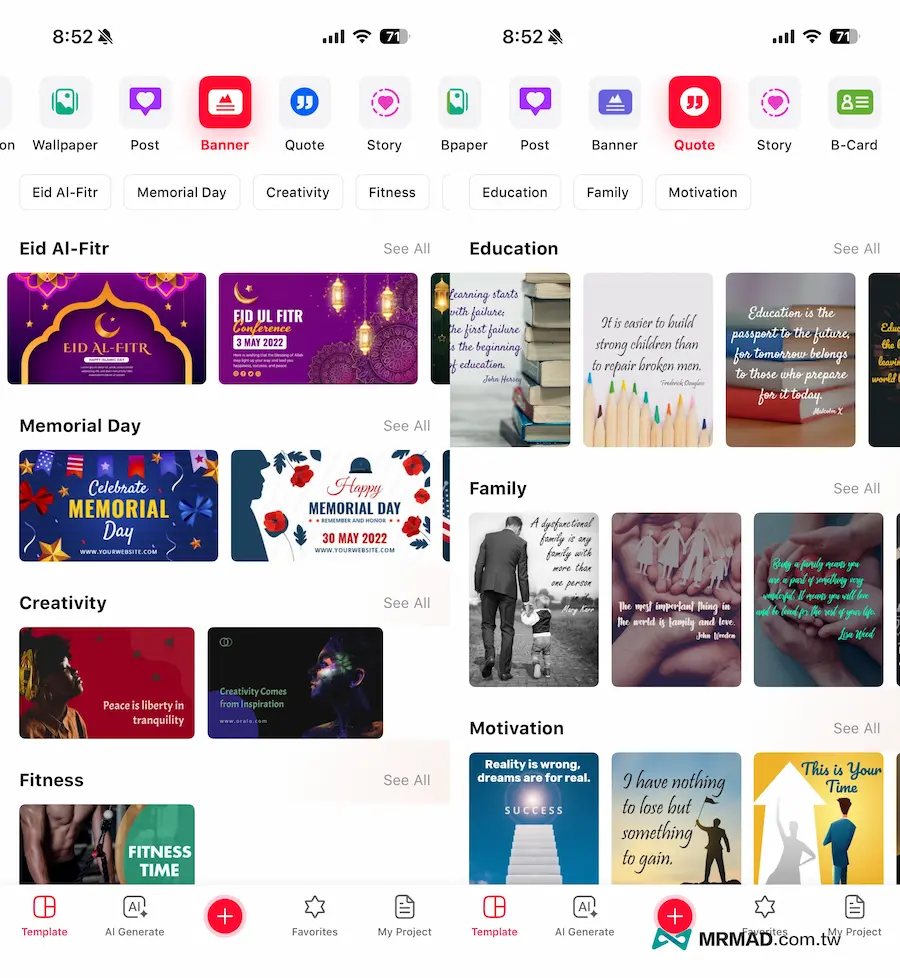The width and height of the screenshot is (900, 978).
Task: Open My Project on the left screen
Action: [404, 915]
